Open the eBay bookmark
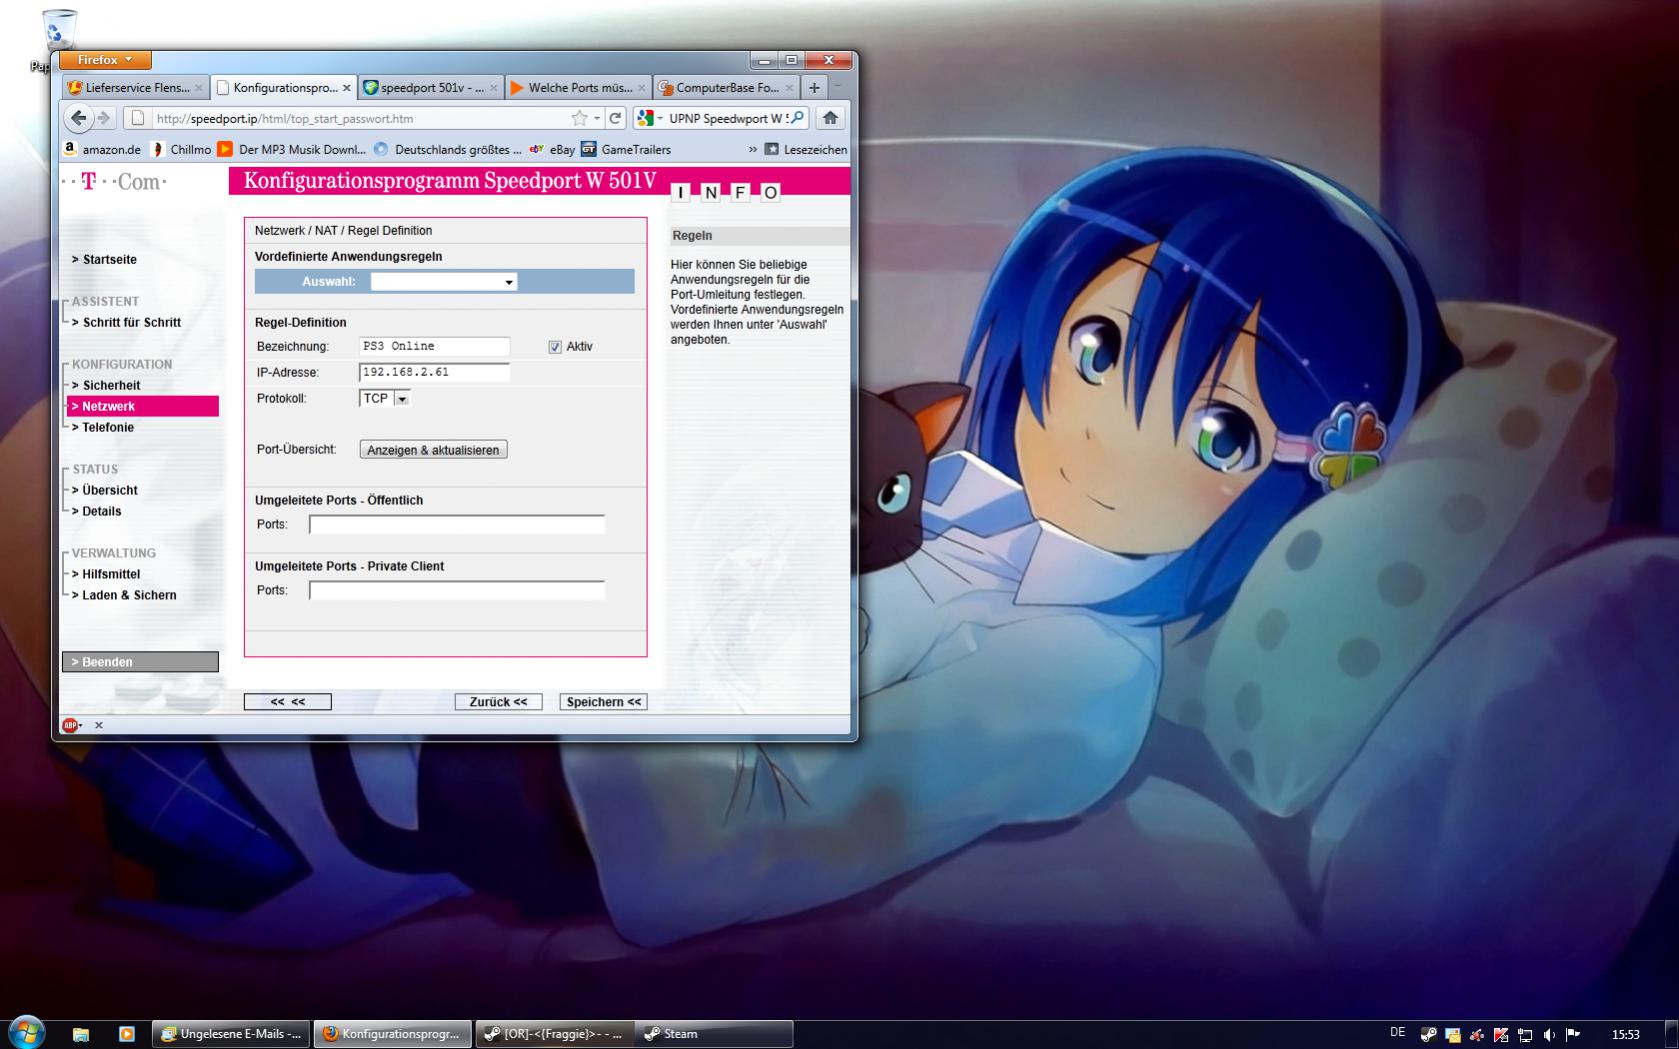This screenshot has width=1679, height=1049. [552, 149]
